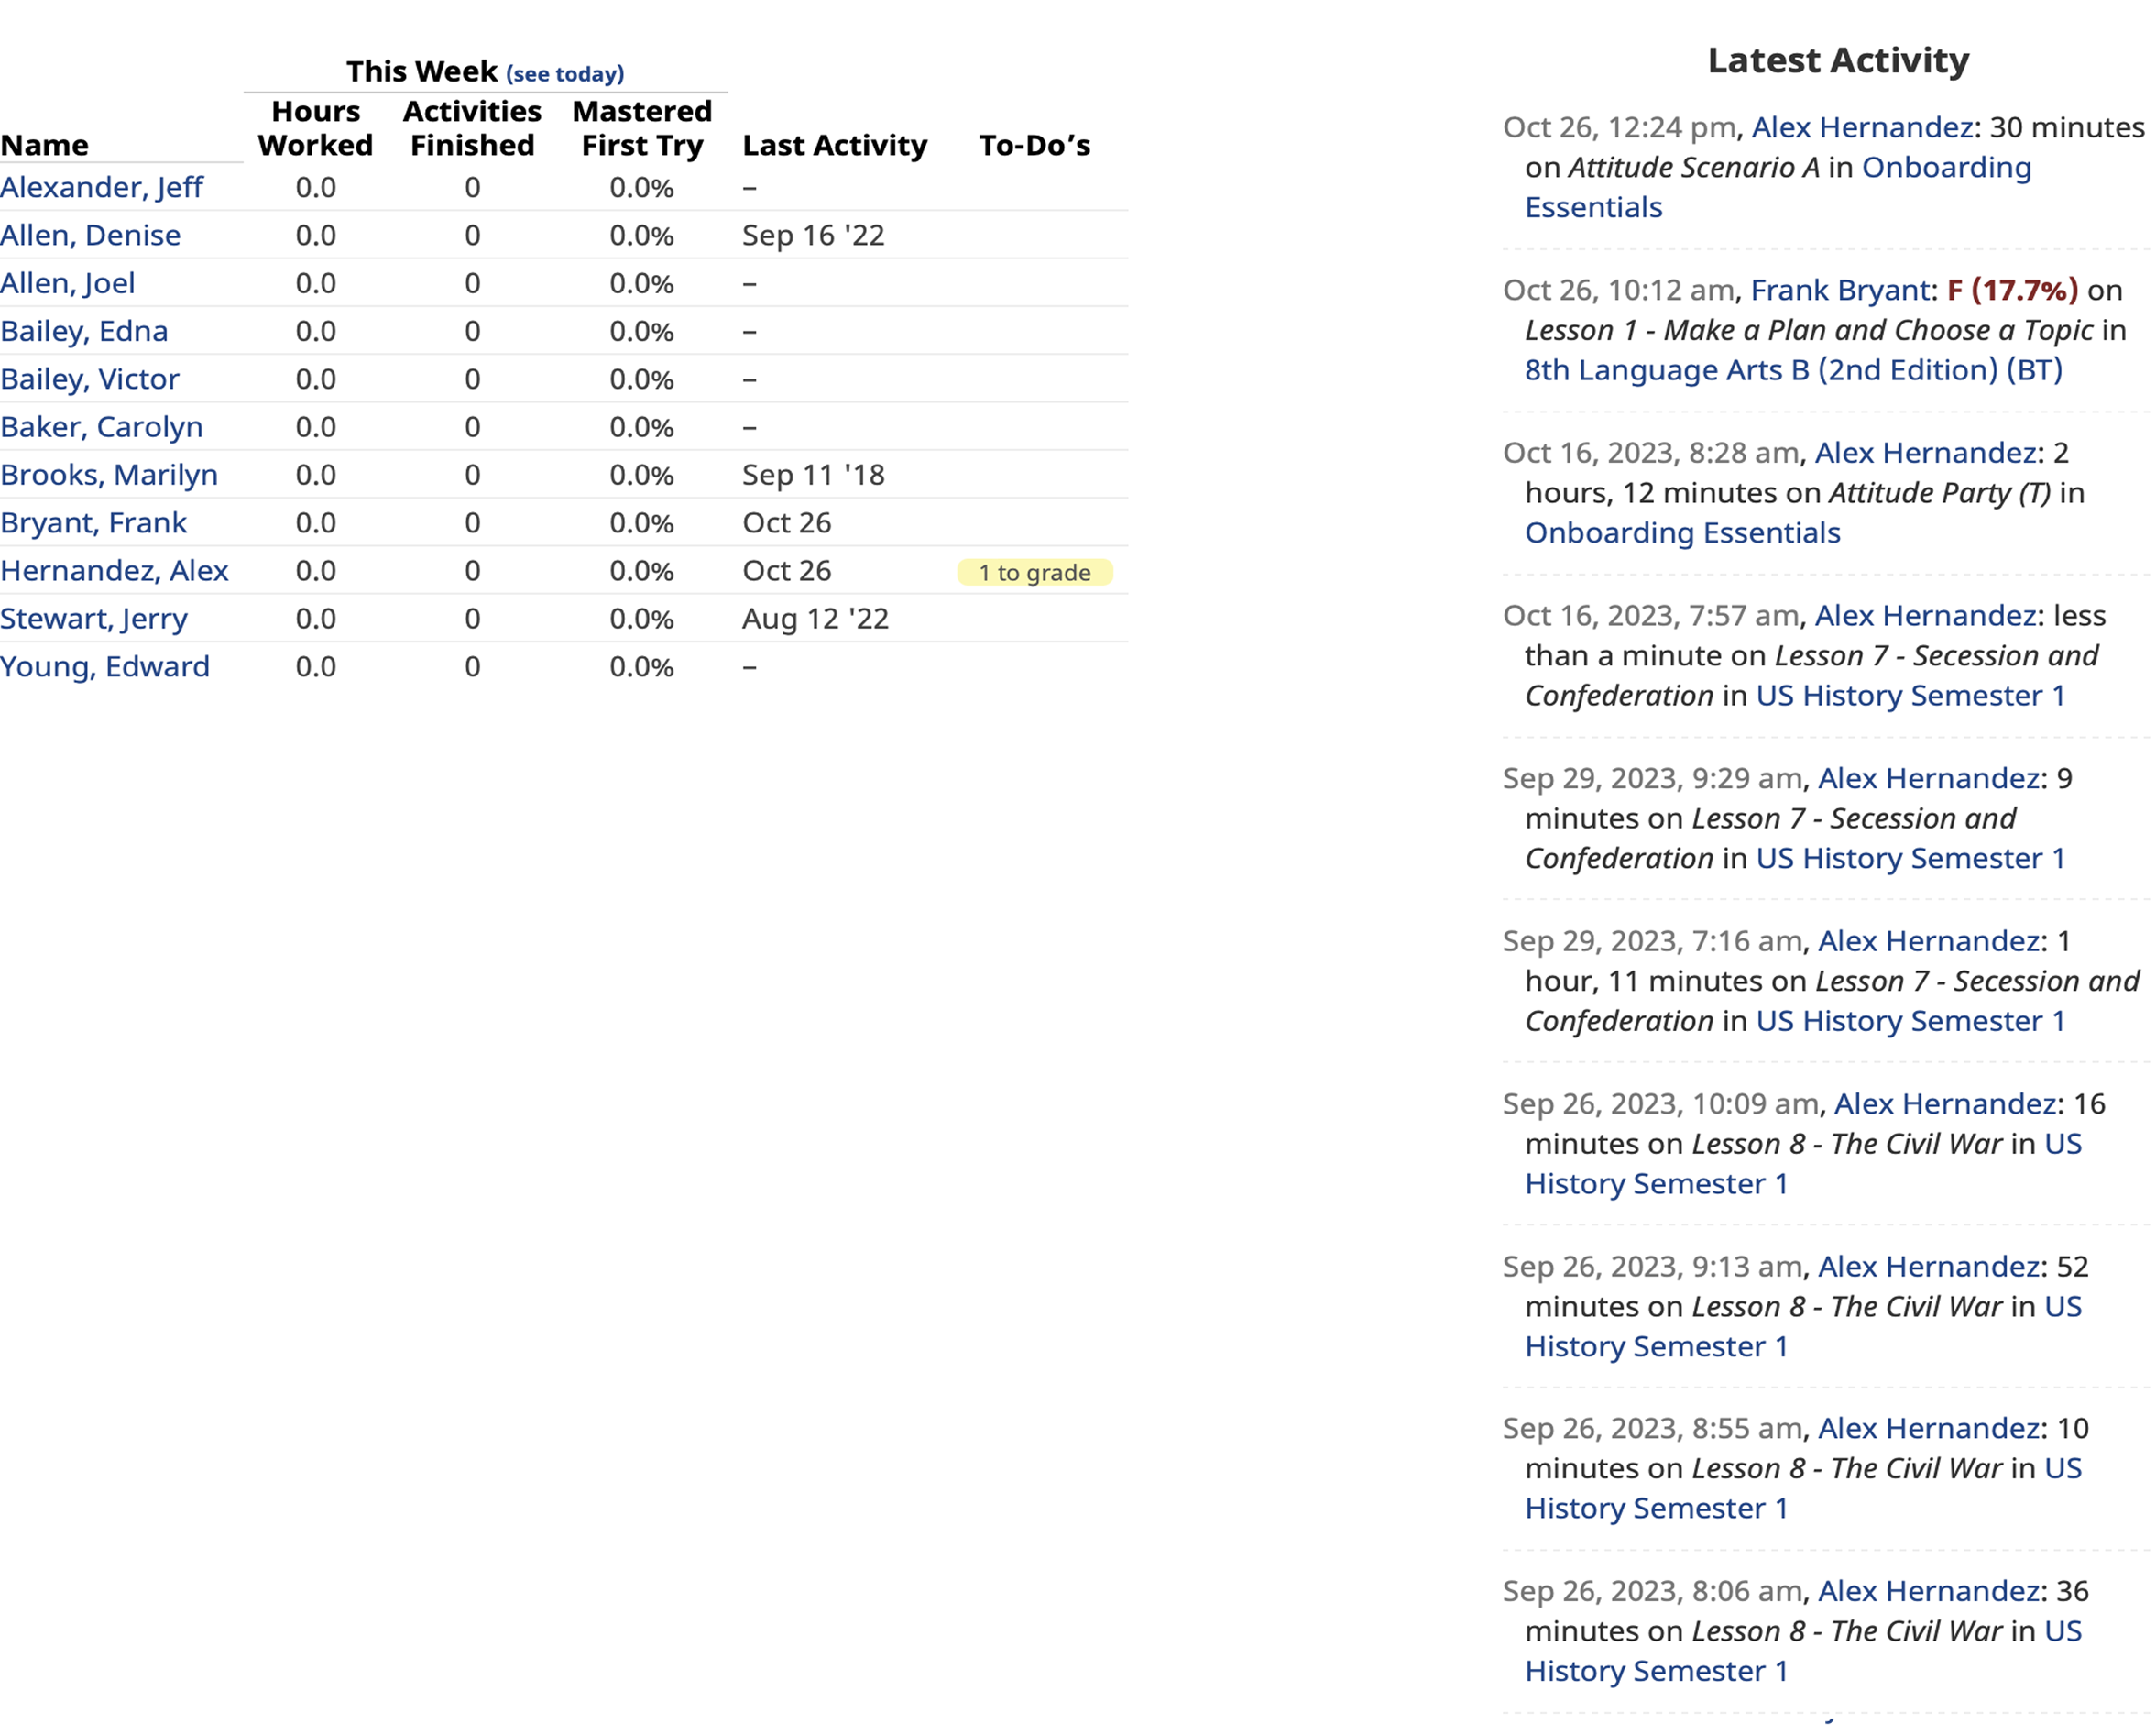2156x1734 pixels.
Task: Click the Name column header
Action: 45,145
